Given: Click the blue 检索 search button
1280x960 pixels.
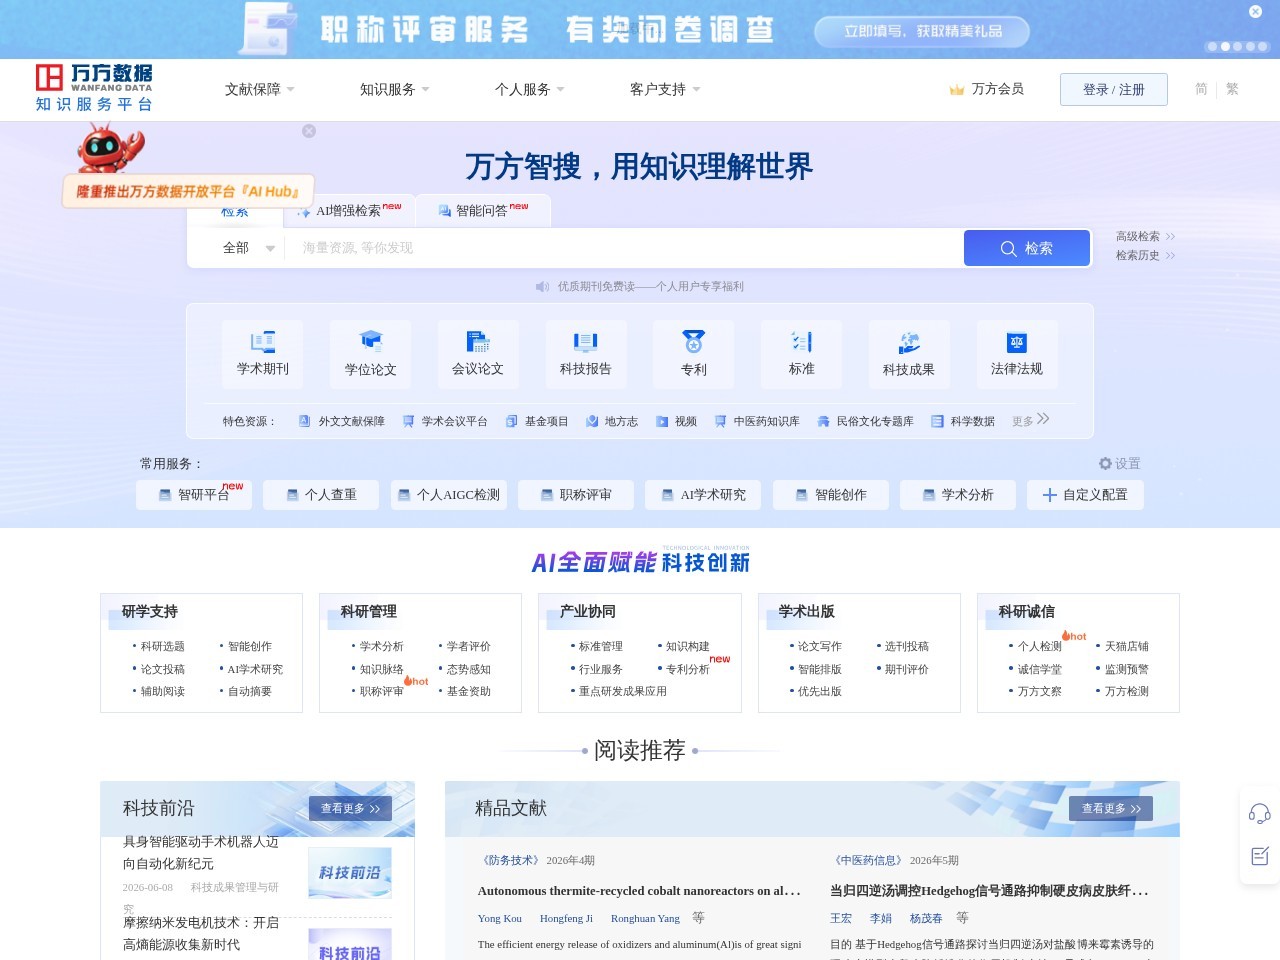Looking at the screenshot, I should click(x=1027, y=248).
